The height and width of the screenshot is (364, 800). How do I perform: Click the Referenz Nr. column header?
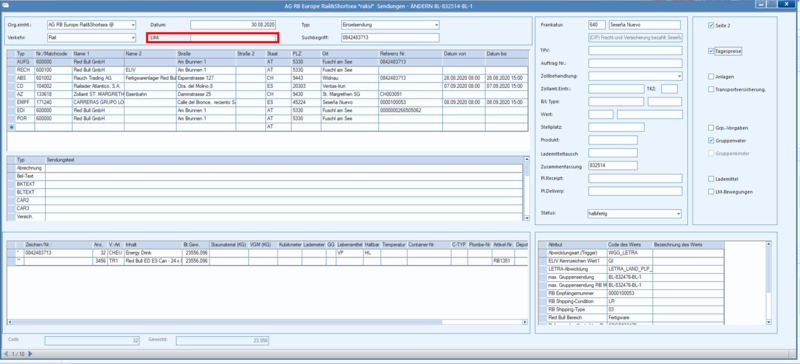[410, 54]
